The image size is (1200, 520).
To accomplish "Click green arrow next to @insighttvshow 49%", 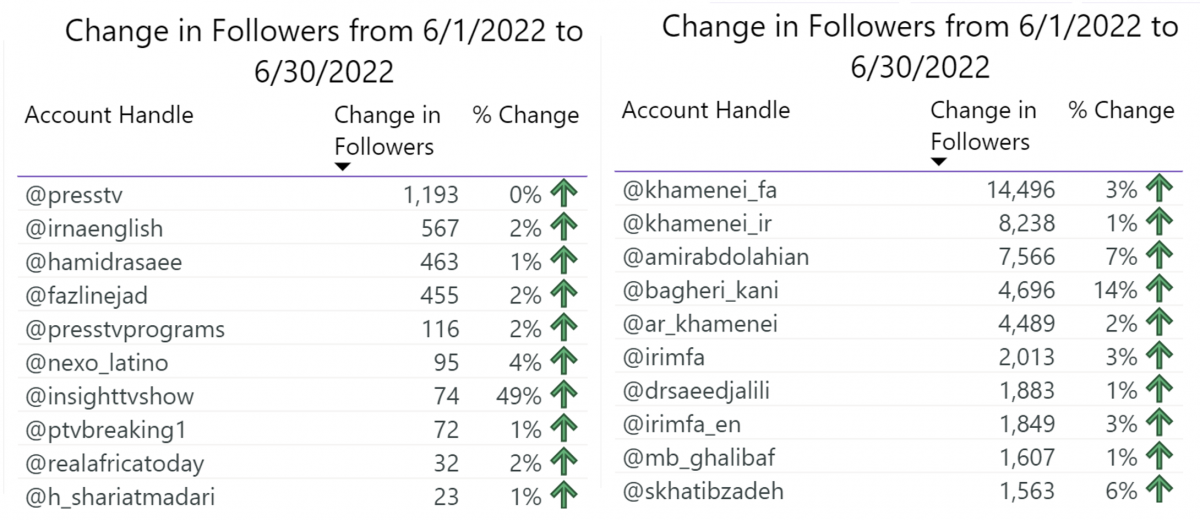I will click(x=566, y=396).
